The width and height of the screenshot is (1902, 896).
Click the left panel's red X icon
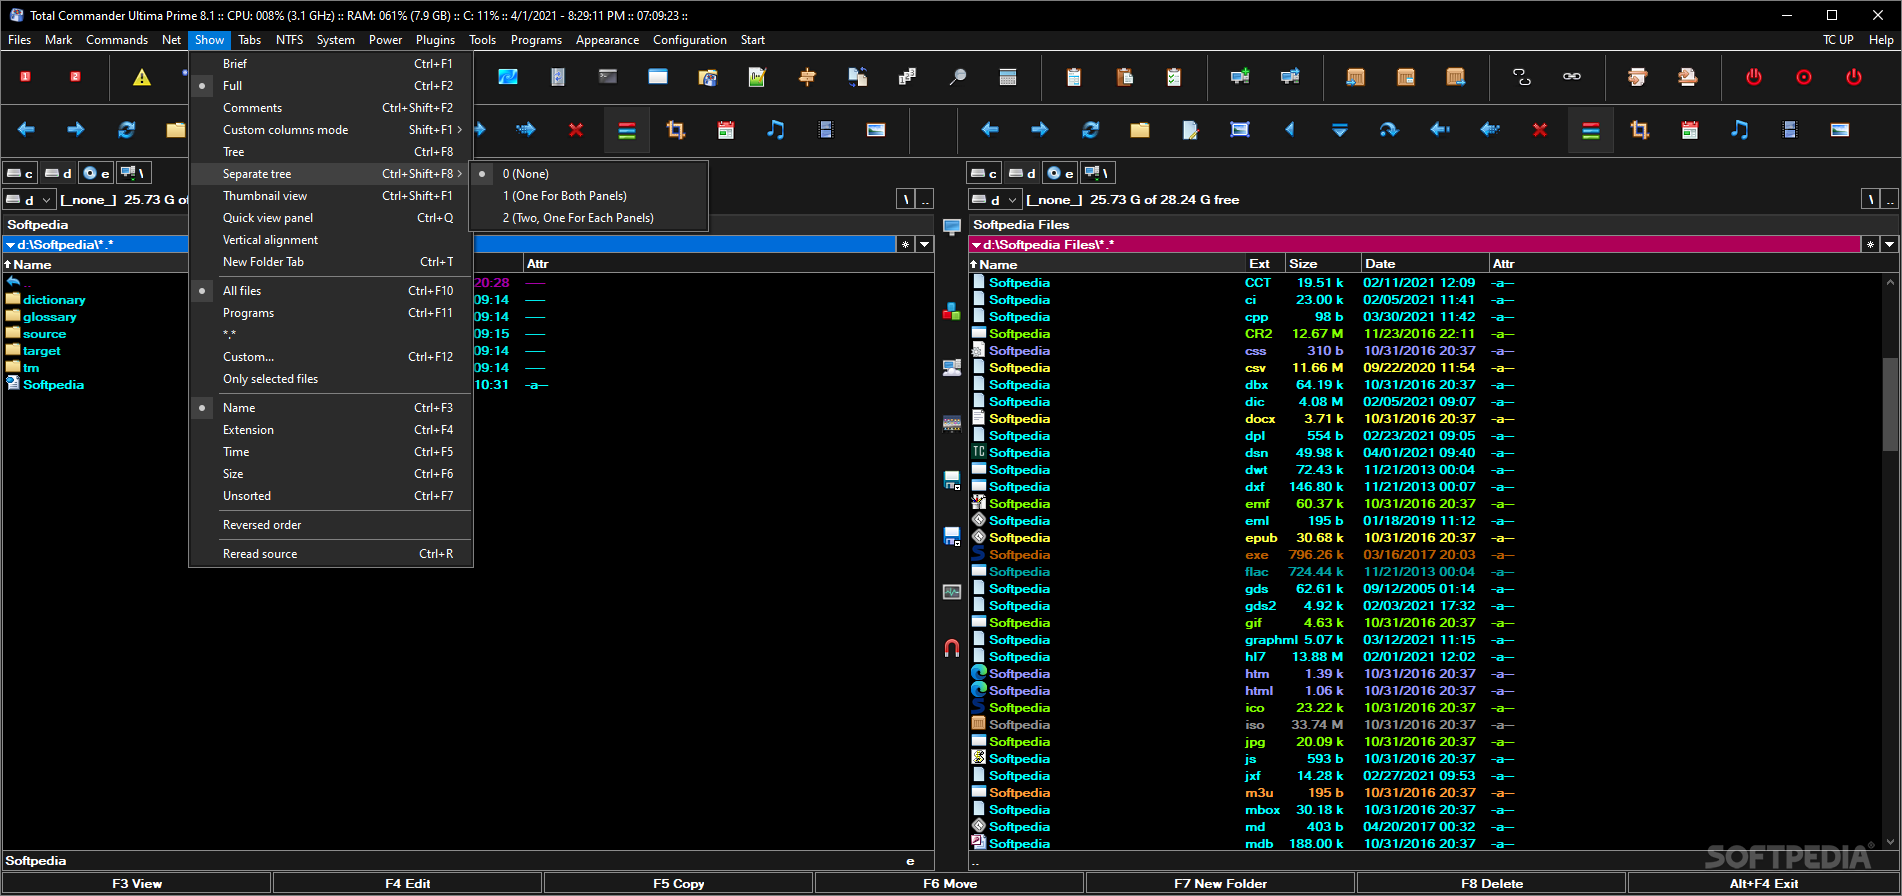coord(576,130)
